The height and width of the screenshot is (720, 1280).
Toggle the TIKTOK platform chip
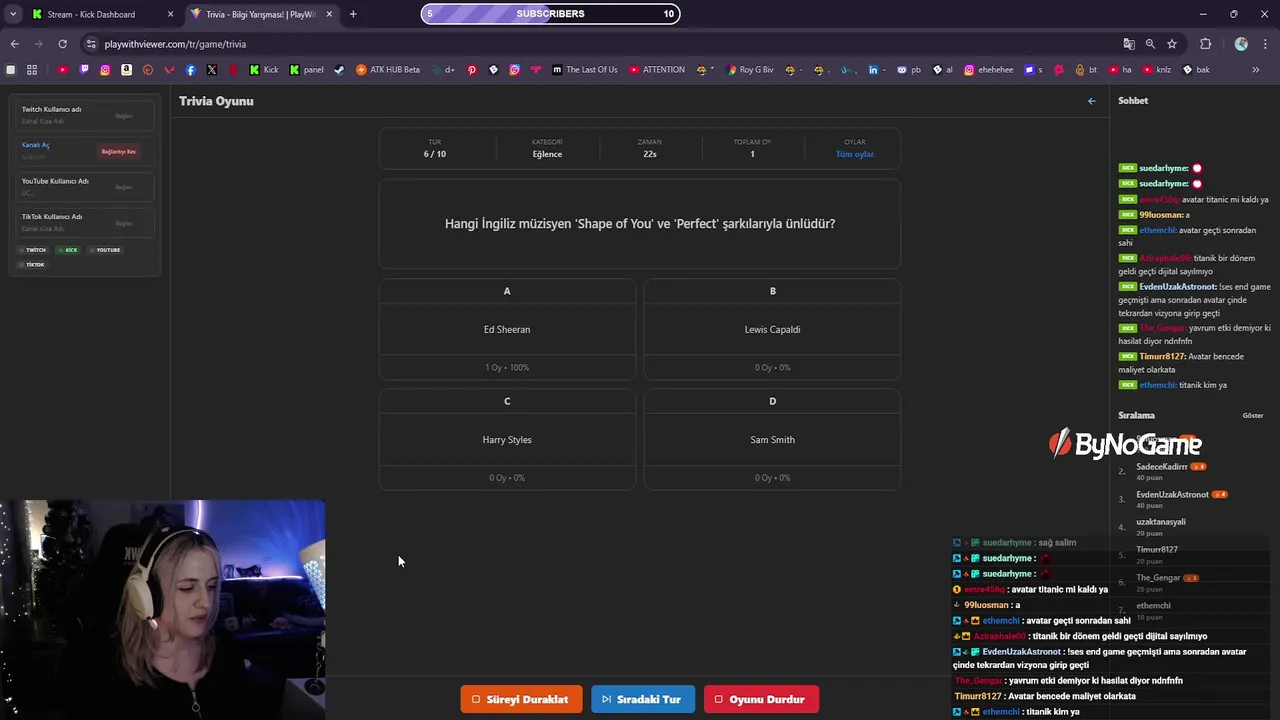[32, 264]
